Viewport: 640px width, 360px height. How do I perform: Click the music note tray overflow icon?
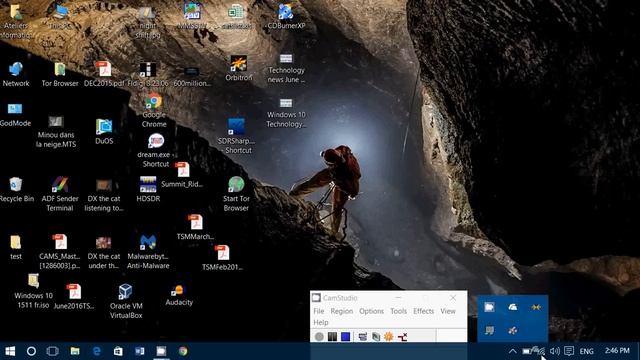tap(489, 330)
